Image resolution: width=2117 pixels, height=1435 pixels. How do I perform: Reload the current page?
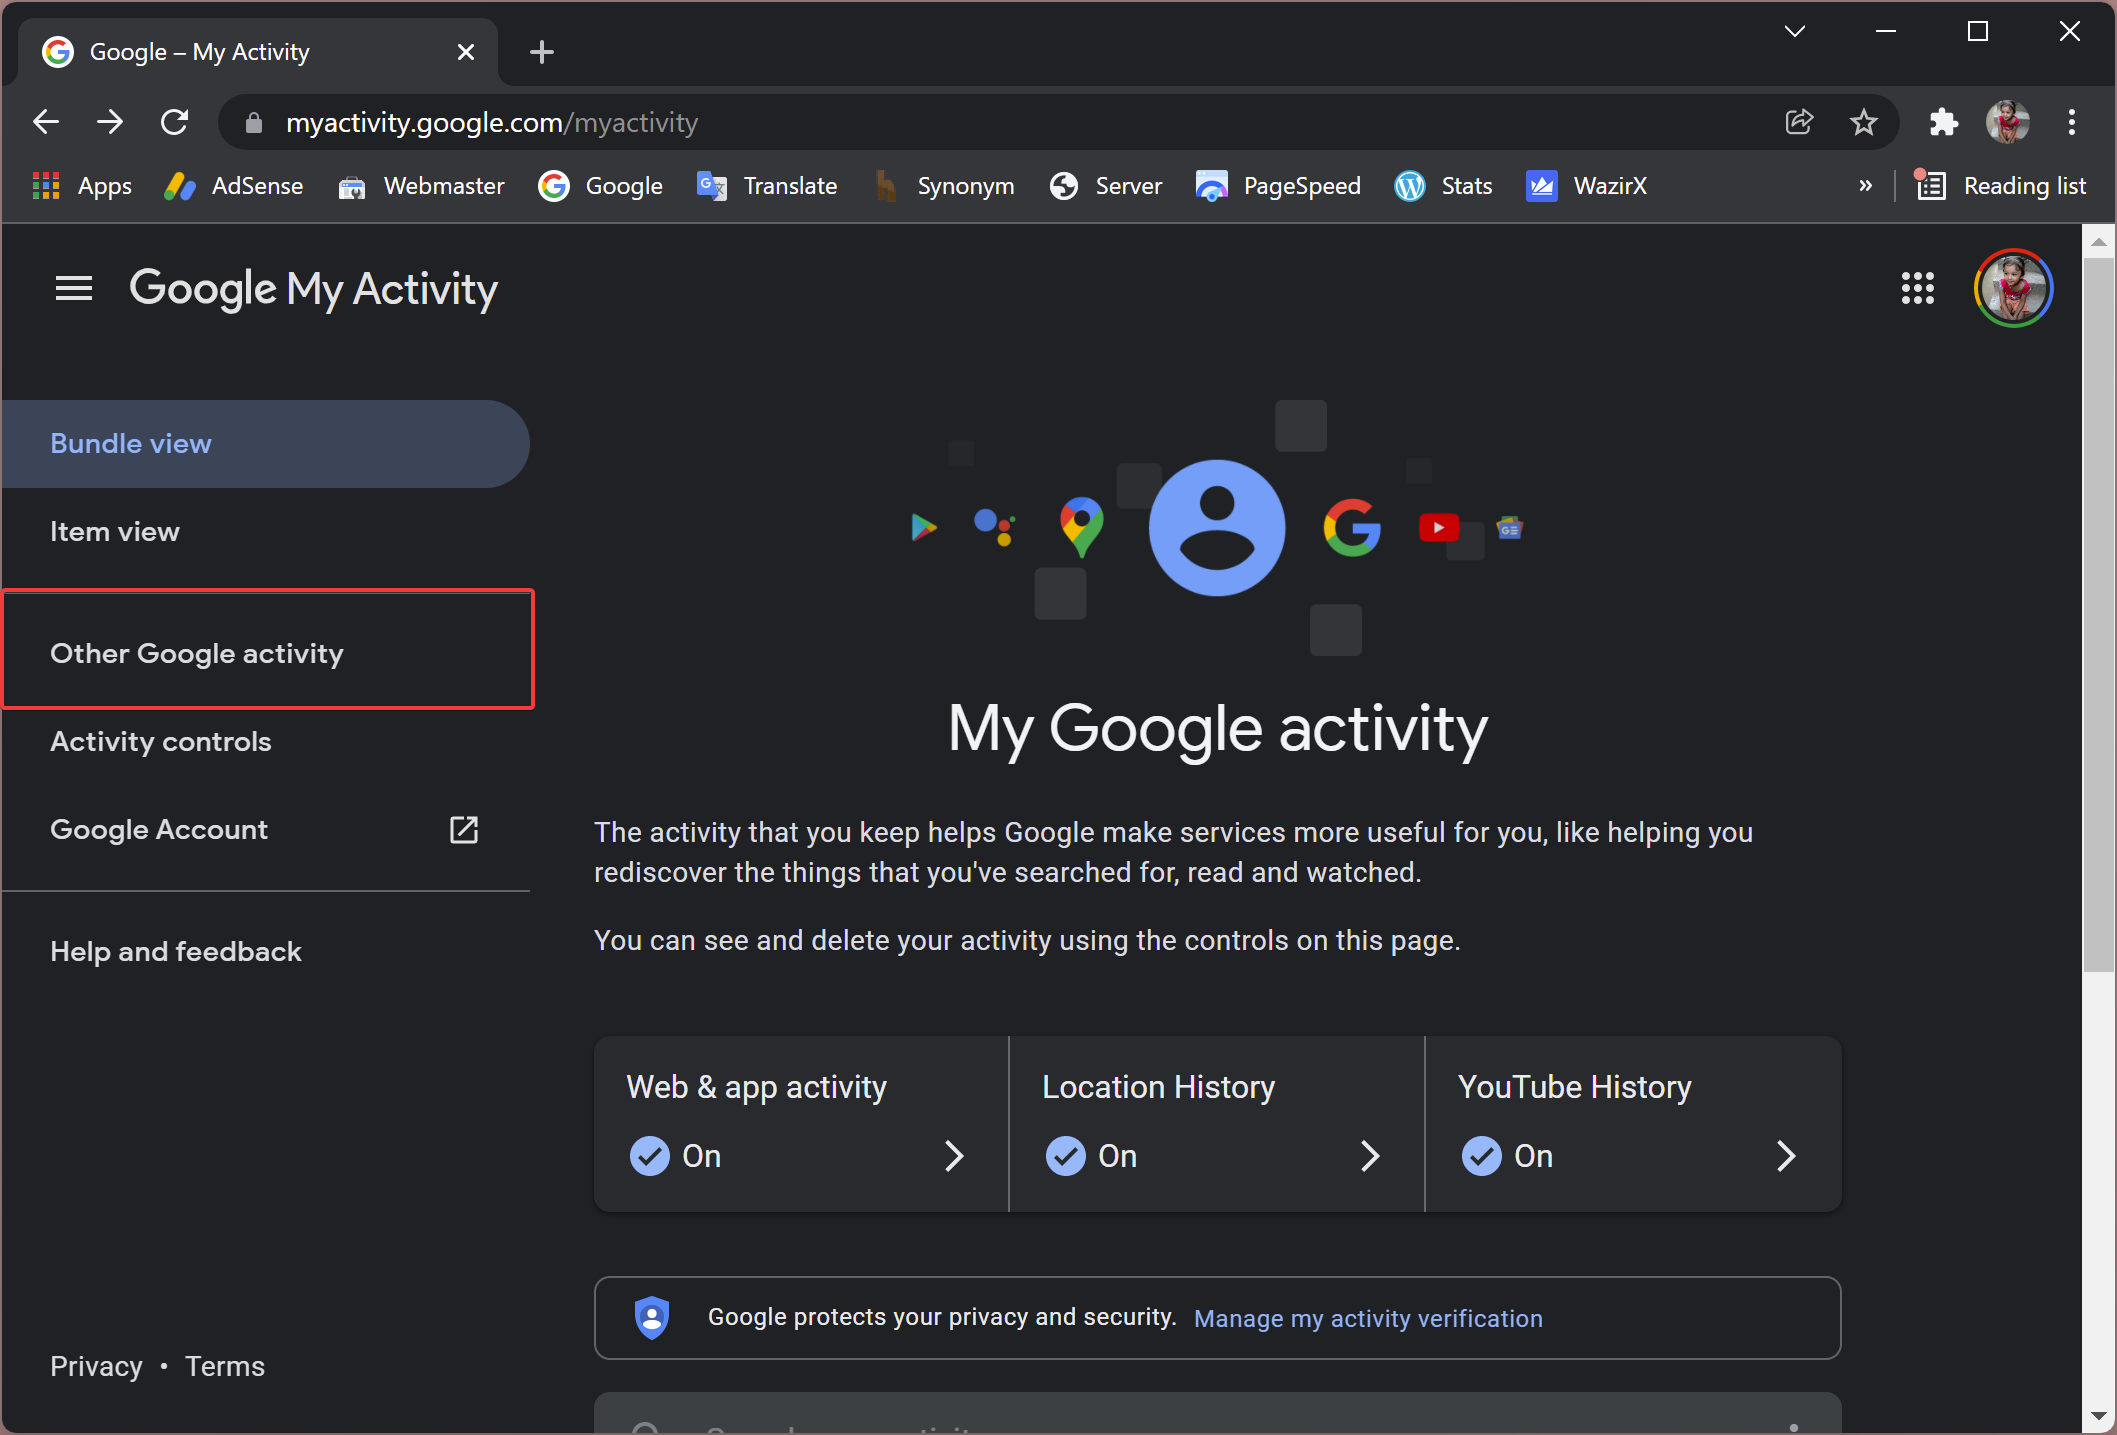click(x=175, y=122)
